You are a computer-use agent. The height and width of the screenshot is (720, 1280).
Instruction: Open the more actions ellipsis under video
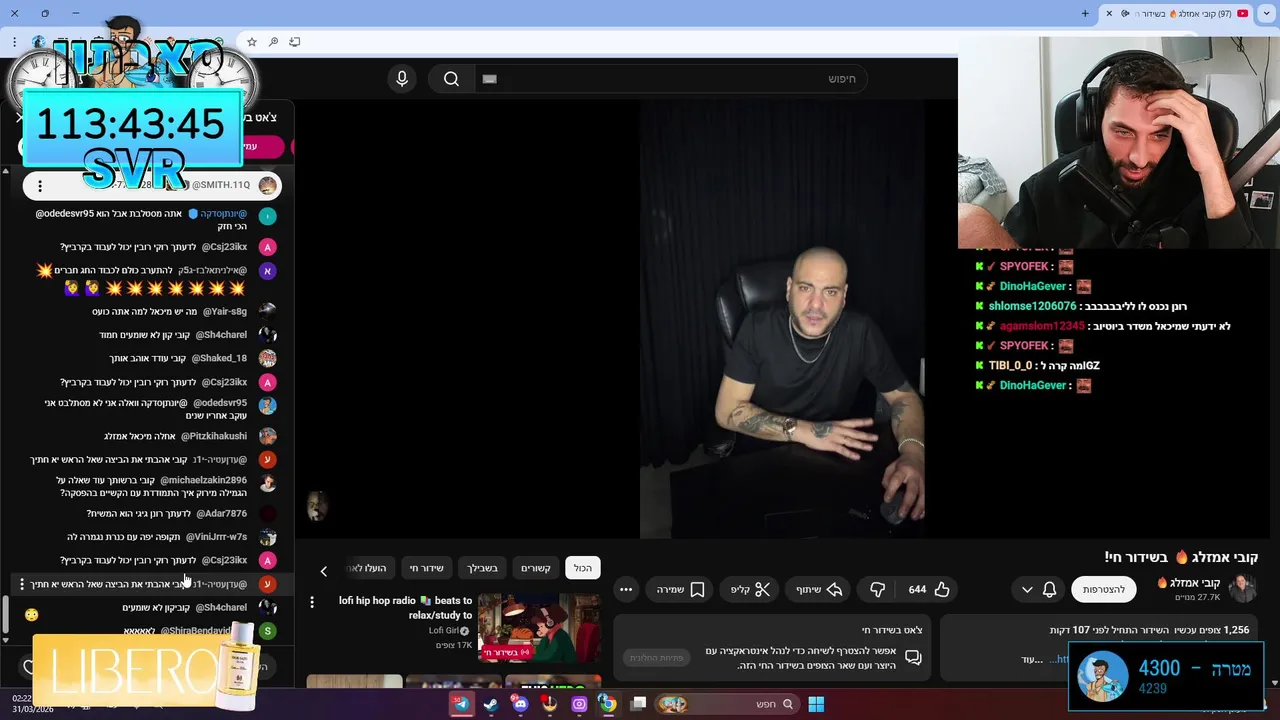pyautogui.click(x=626, y=590)
